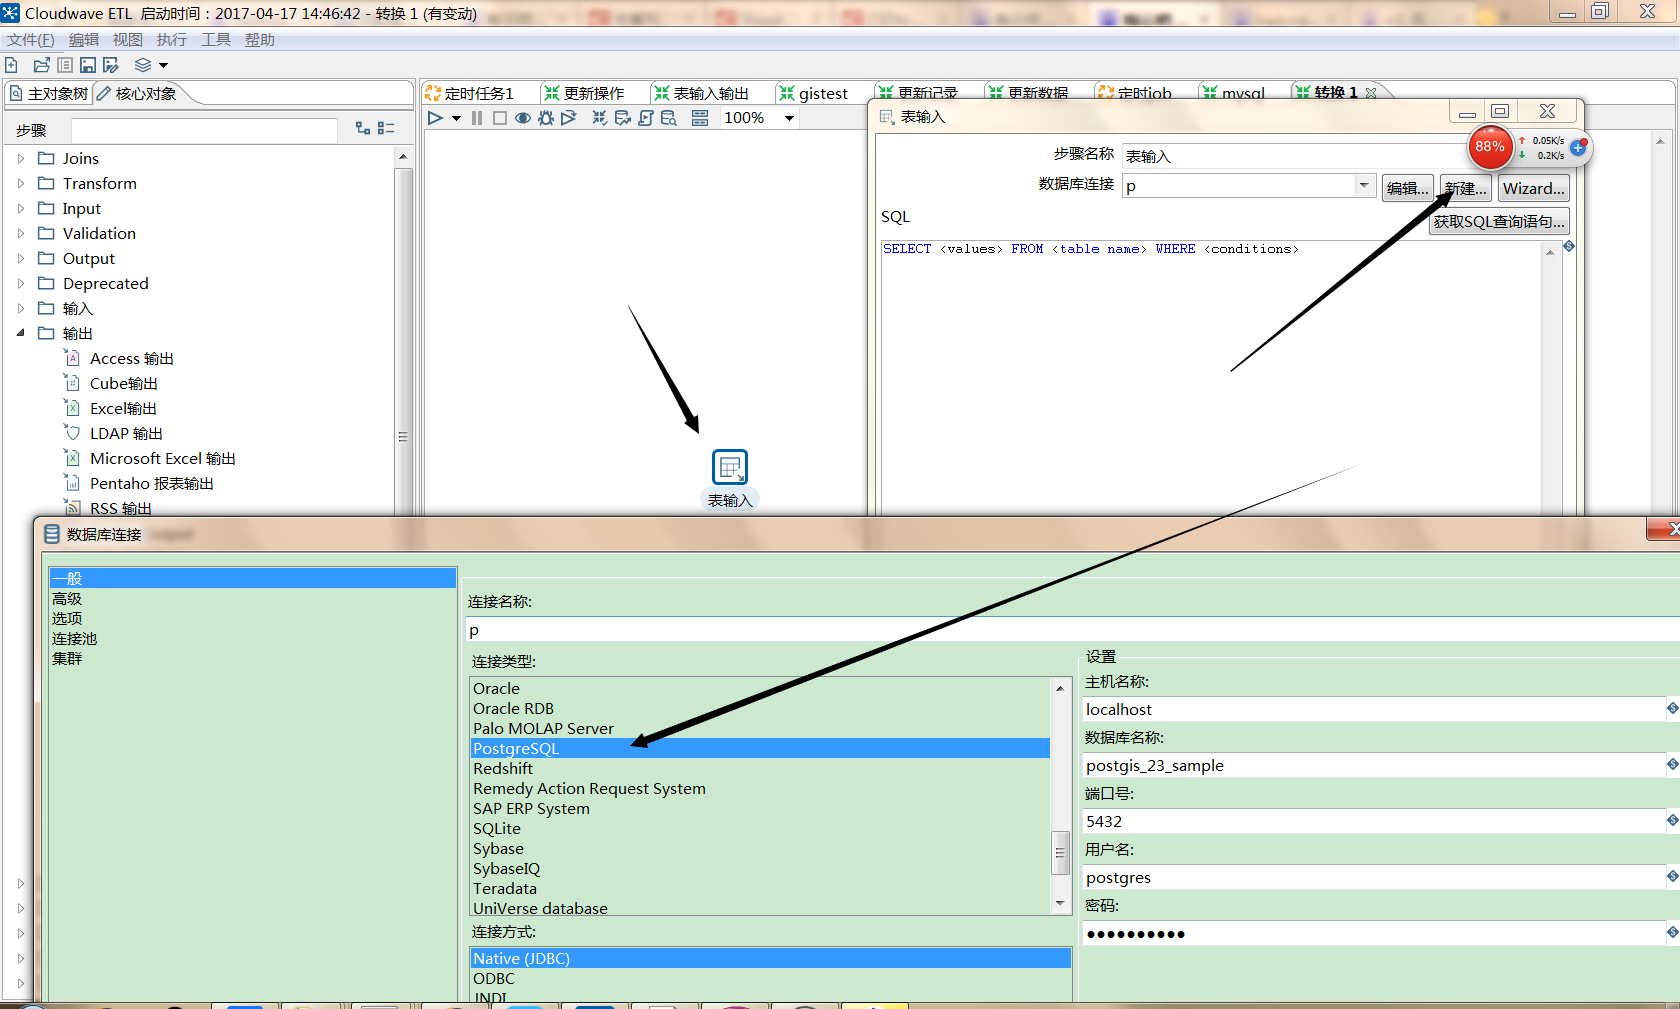Click the 端口号 field showing 5432
1680x1009 pixels.
pos(1374,821)
